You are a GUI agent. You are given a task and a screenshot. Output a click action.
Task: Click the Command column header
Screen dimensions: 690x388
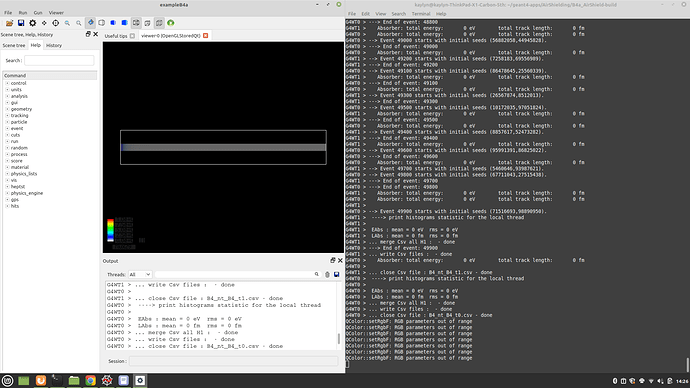pos(50,76)
